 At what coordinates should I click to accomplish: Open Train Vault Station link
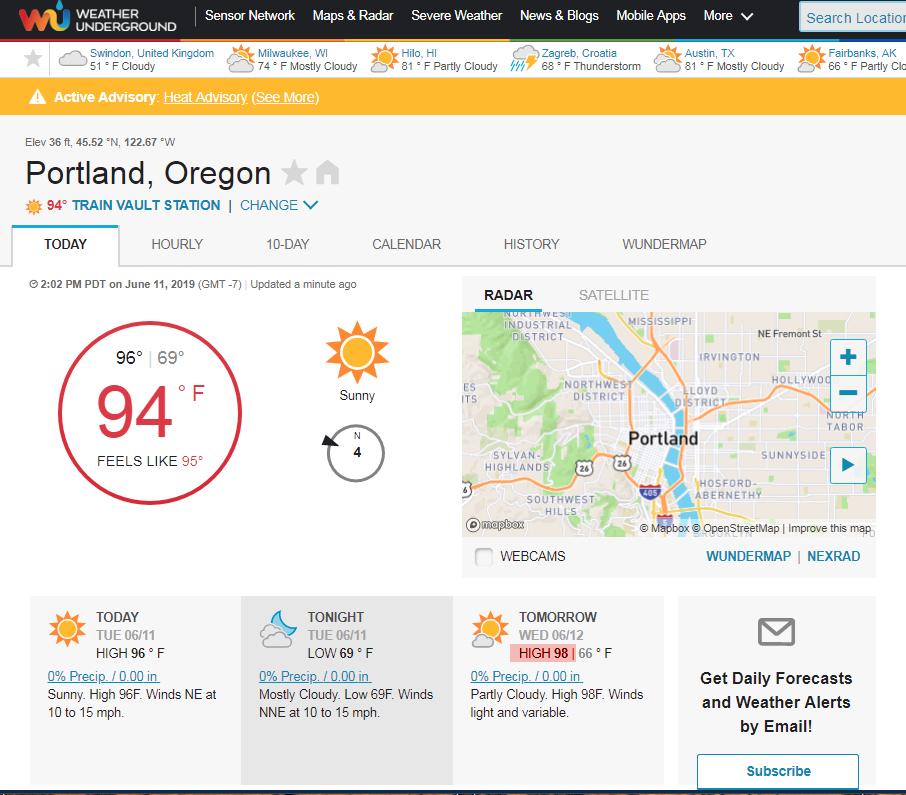click(146, 205)
